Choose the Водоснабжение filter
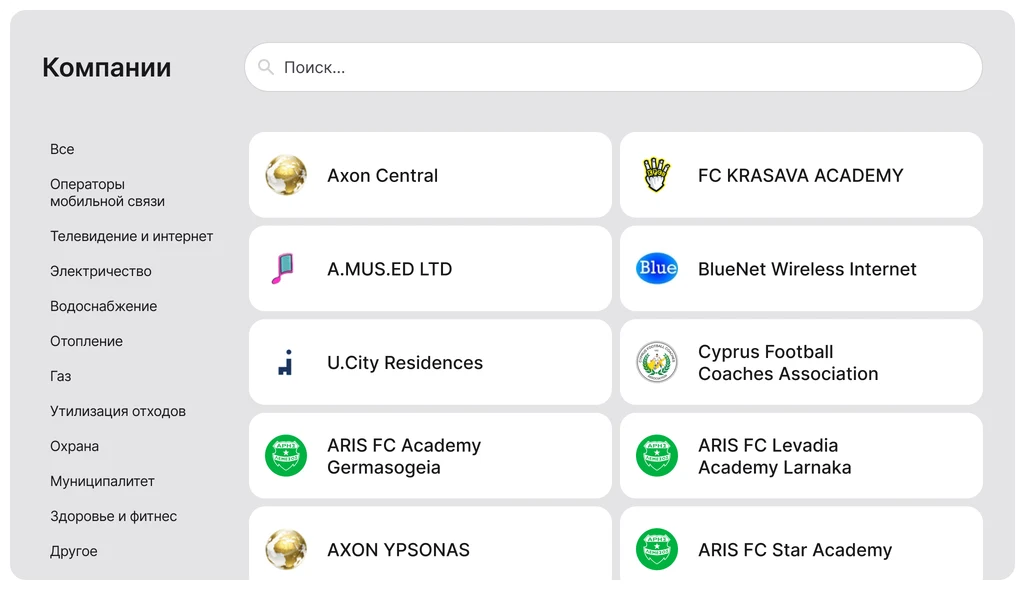The height and width of the screenshot is (590, 1025). 103,306
